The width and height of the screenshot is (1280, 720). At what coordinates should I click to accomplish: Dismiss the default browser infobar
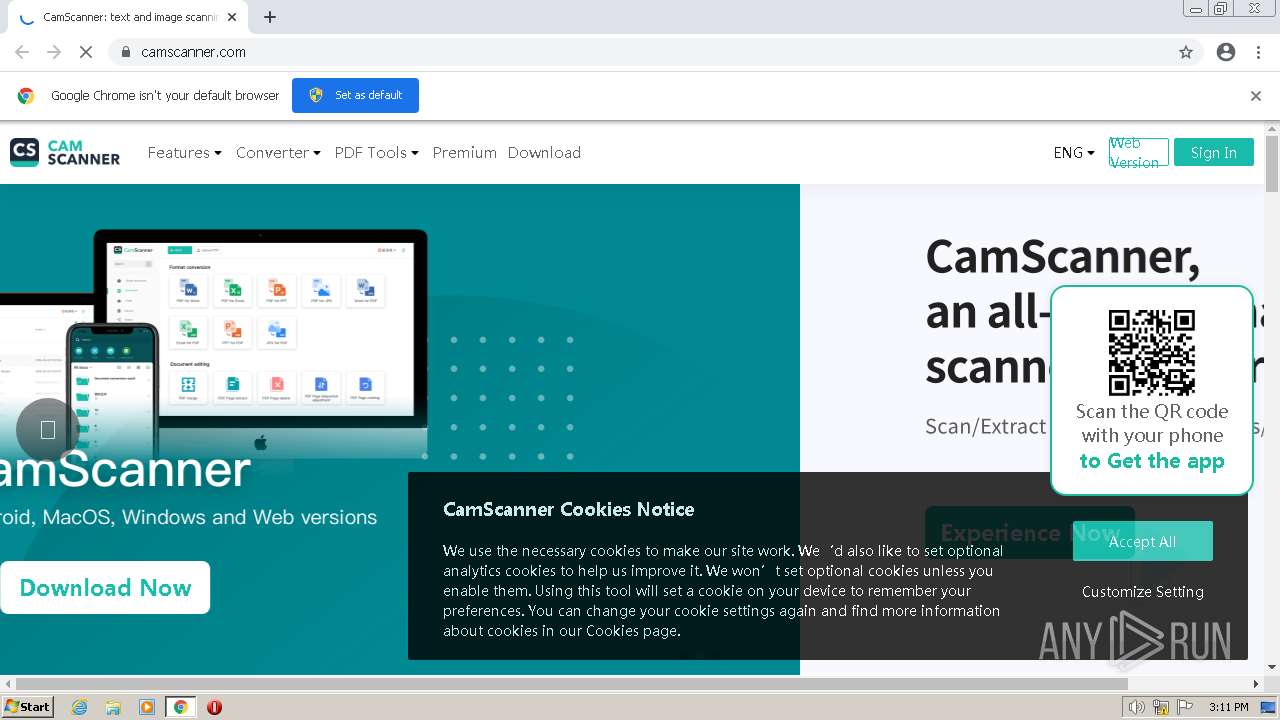(1255, 96)
